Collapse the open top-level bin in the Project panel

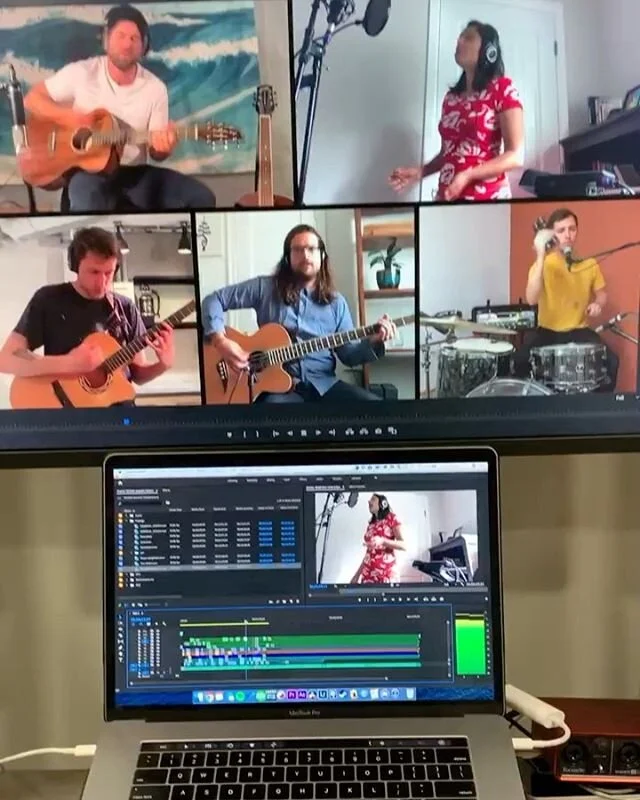[x=126, y=521]
